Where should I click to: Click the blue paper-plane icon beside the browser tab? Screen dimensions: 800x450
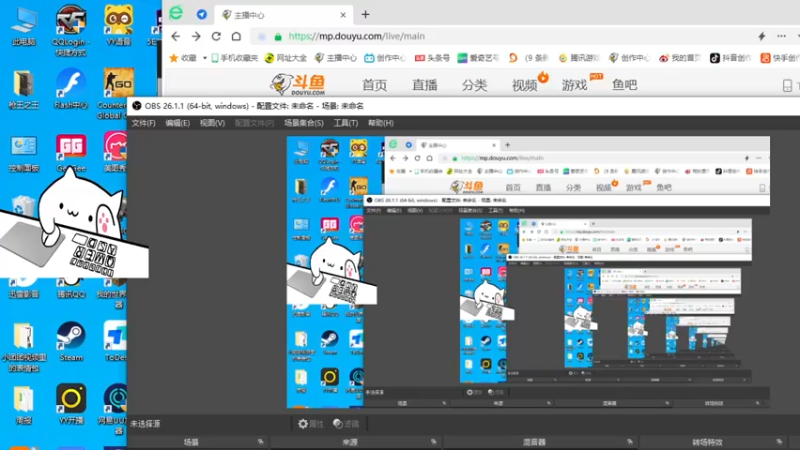tap(202, 14)
